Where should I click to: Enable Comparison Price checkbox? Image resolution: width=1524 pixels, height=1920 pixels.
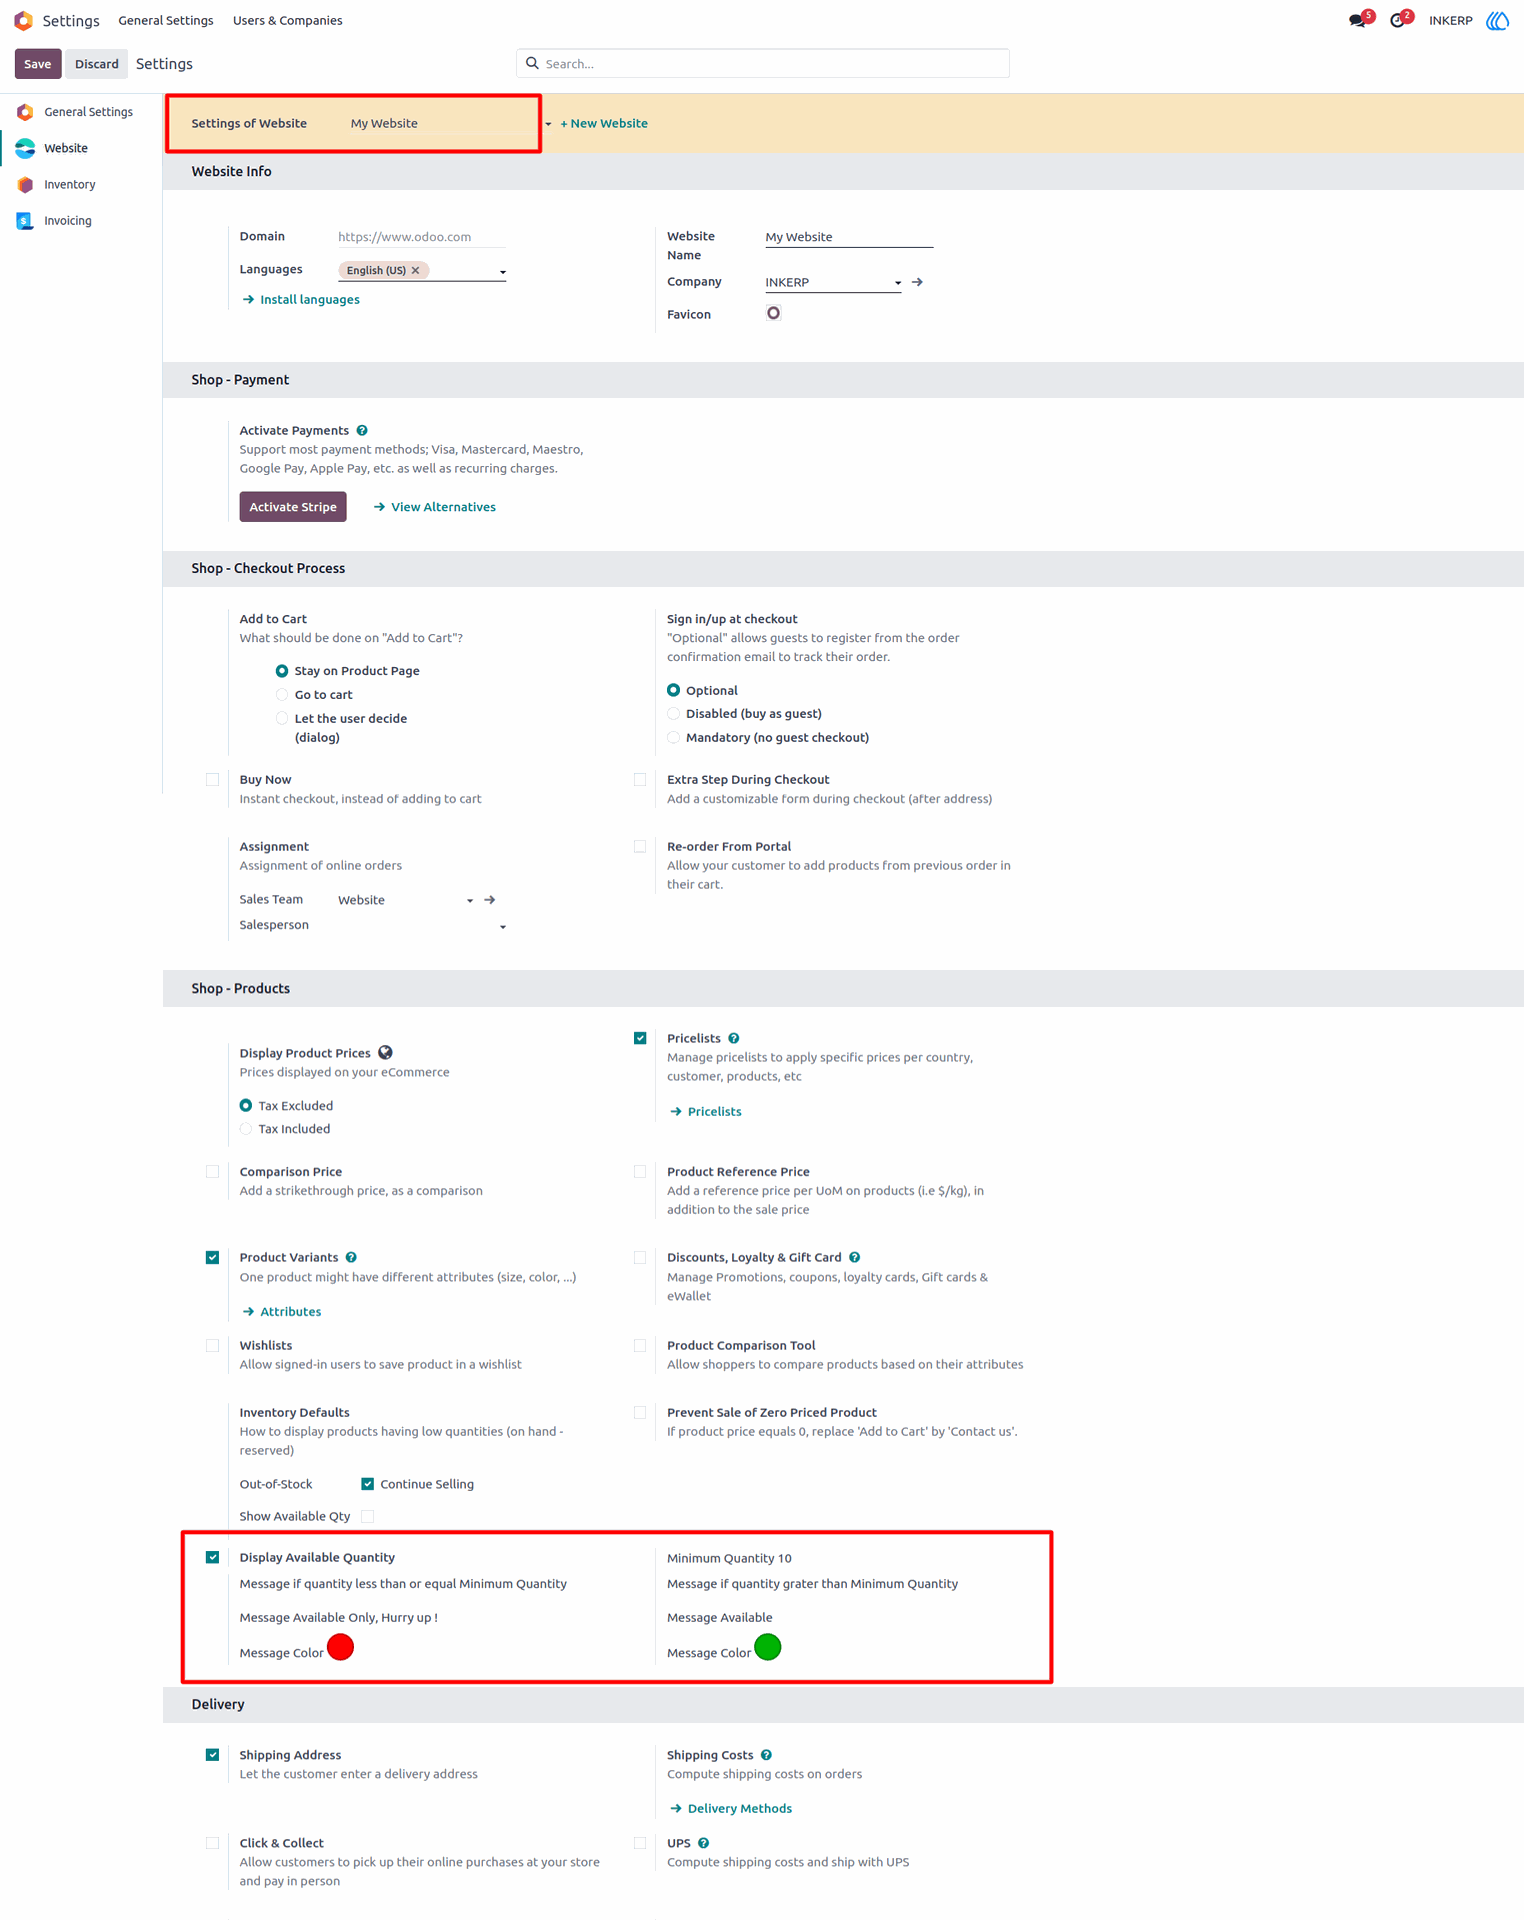pyautogui.click(x=212, y=1172)
